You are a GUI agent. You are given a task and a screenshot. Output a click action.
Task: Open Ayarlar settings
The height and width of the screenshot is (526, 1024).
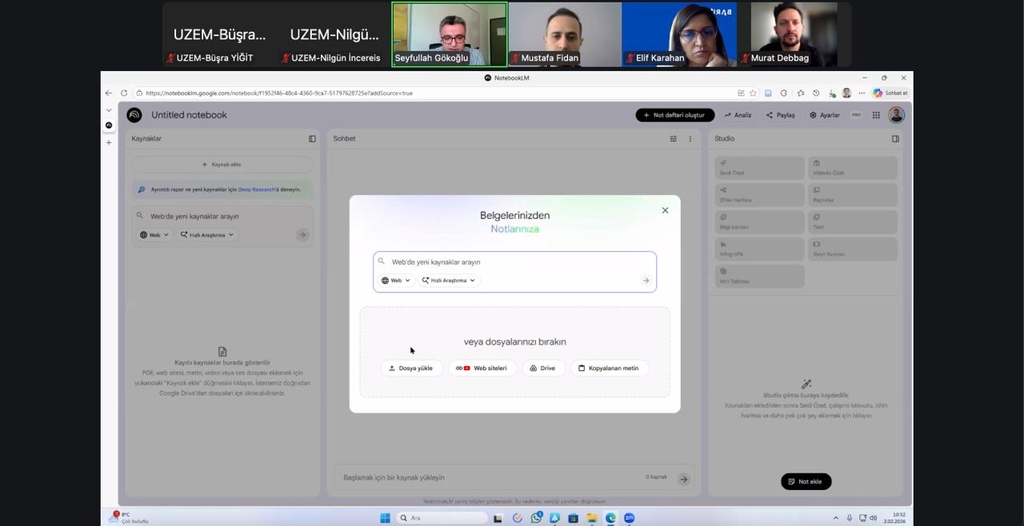point(825,115)
